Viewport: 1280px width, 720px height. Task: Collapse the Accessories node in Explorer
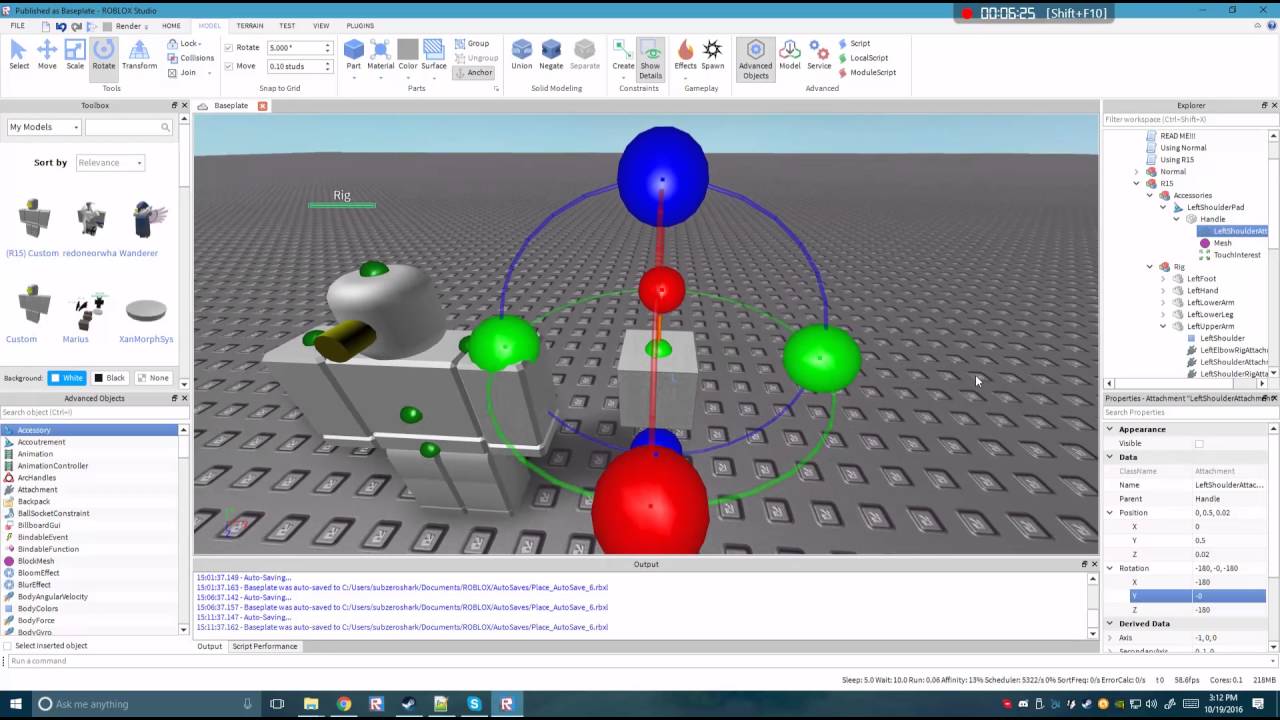1149,195
